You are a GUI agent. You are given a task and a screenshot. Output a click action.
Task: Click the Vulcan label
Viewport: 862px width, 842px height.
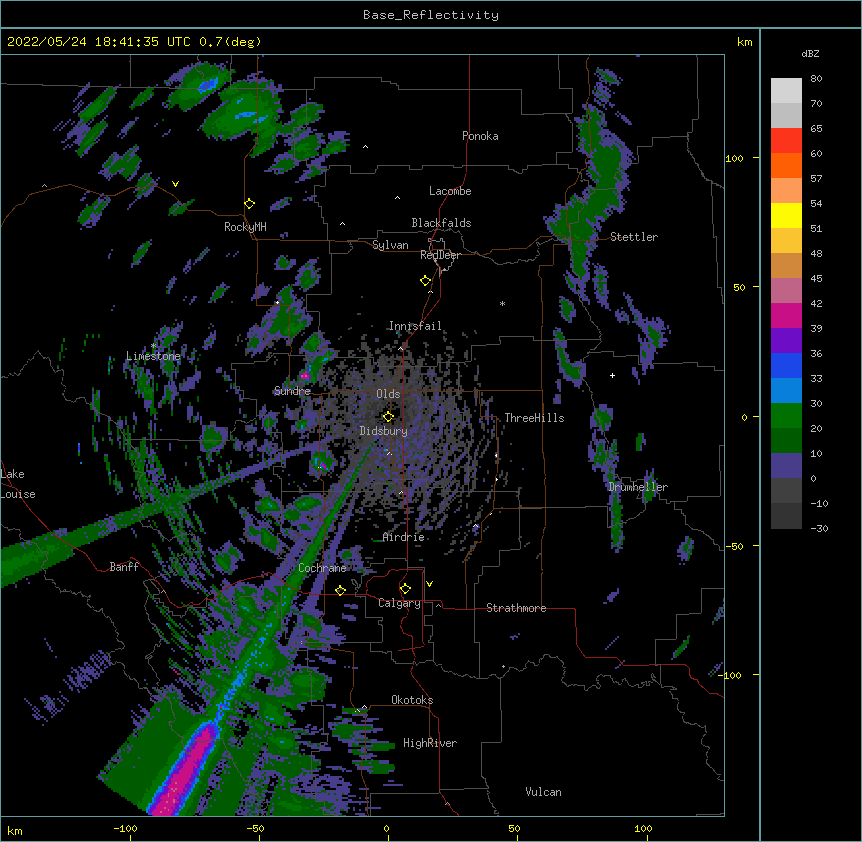[x=543, y=792]
